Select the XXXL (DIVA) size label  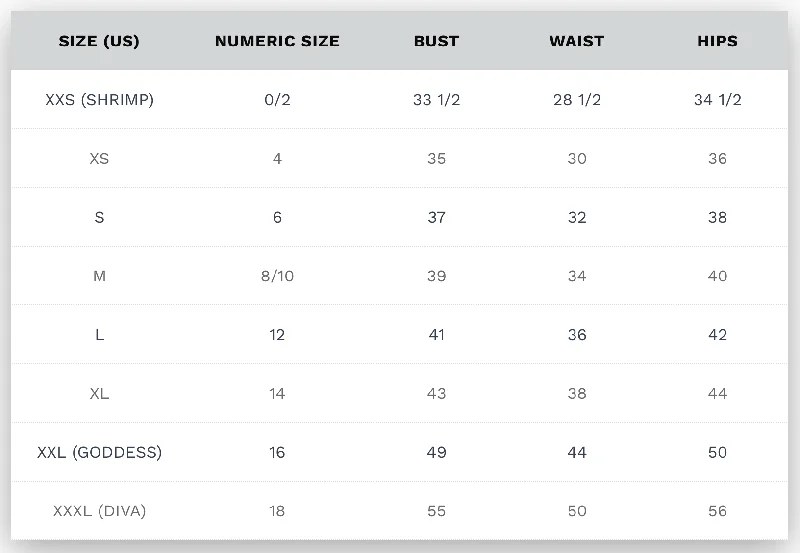(x=99, y=511)
